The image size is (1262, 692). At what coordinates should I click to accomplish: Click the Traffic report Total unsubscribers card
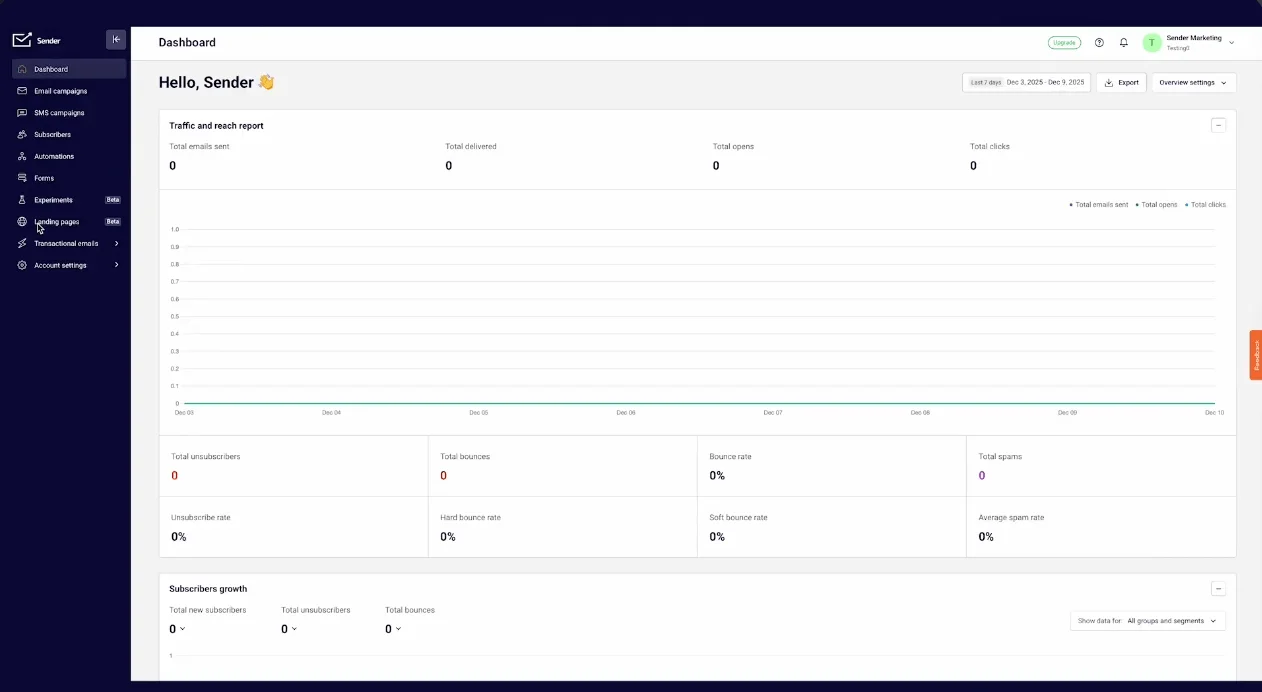coord(294,466)
